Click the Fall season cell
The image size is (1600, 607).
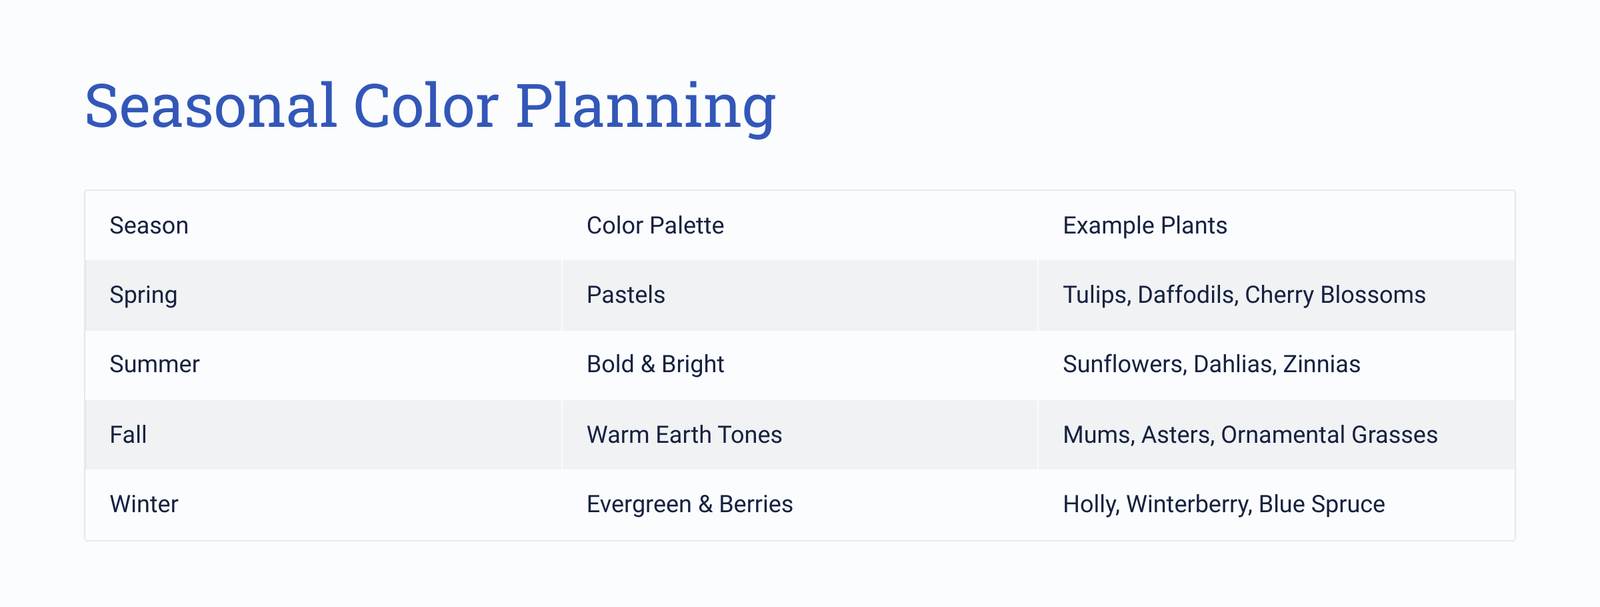(x=324, y=435)
